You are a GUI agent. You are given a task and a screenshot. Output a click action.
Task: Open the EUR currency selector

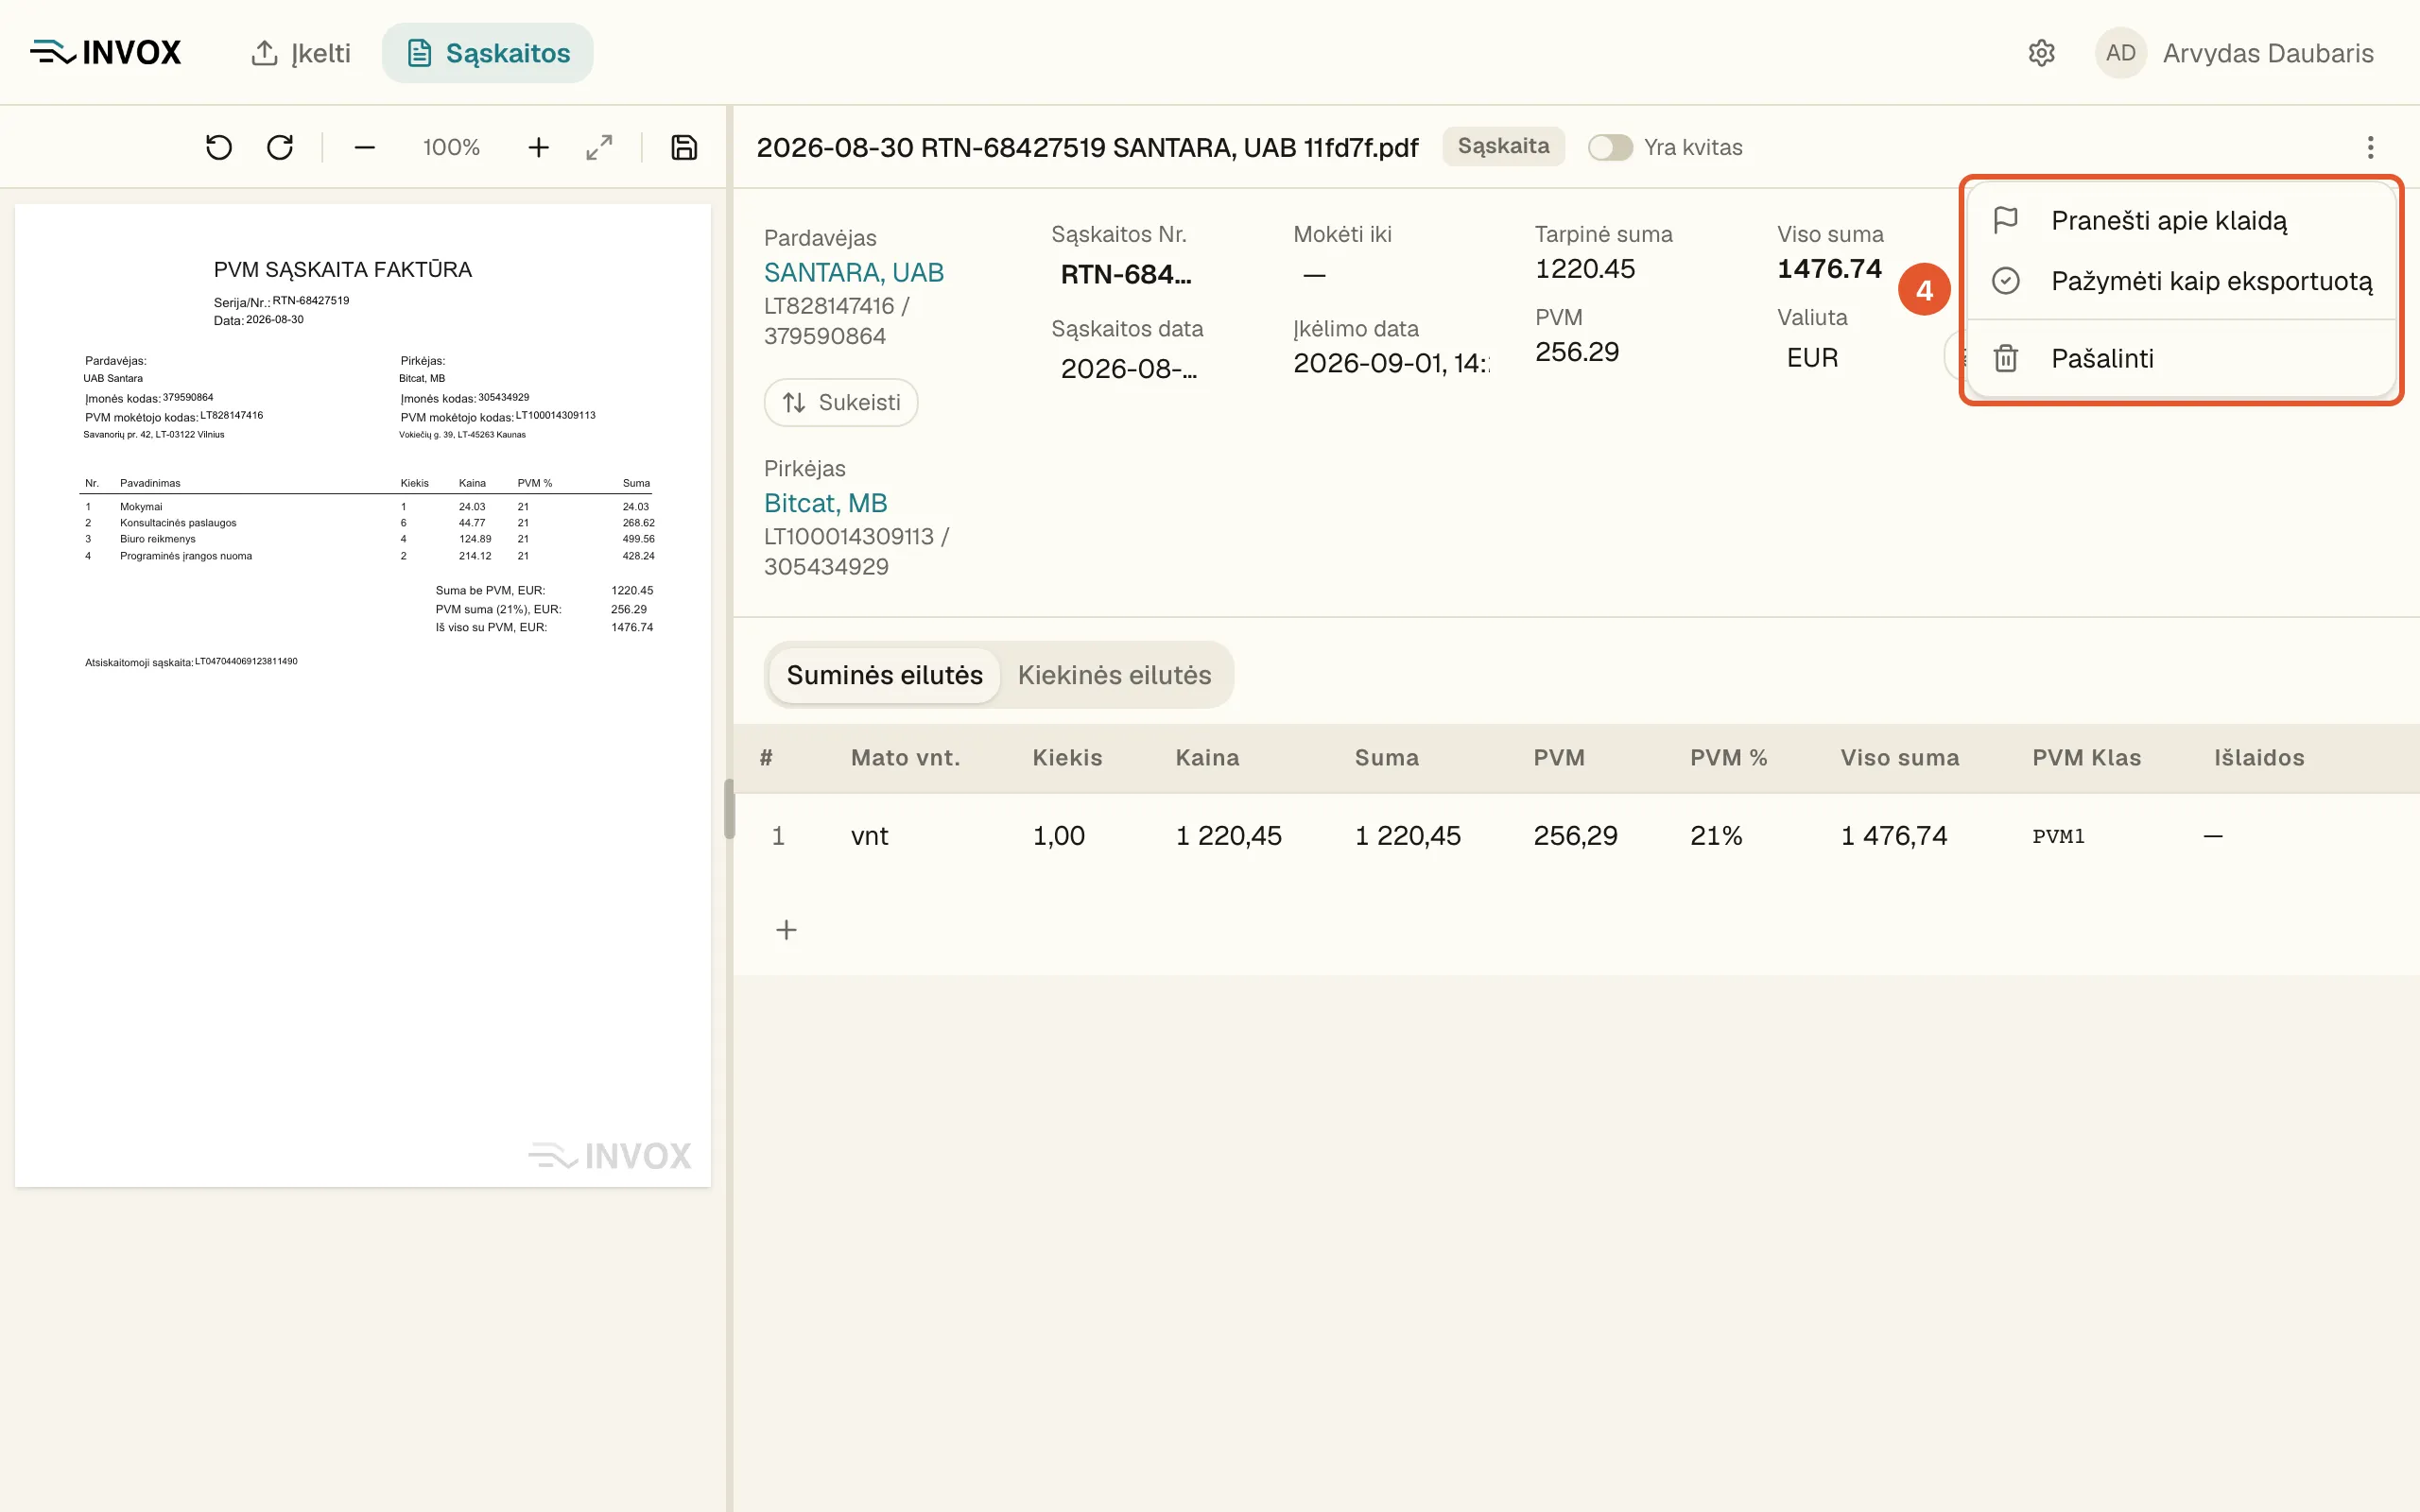pyautogui.click(x=1813, y=357)
